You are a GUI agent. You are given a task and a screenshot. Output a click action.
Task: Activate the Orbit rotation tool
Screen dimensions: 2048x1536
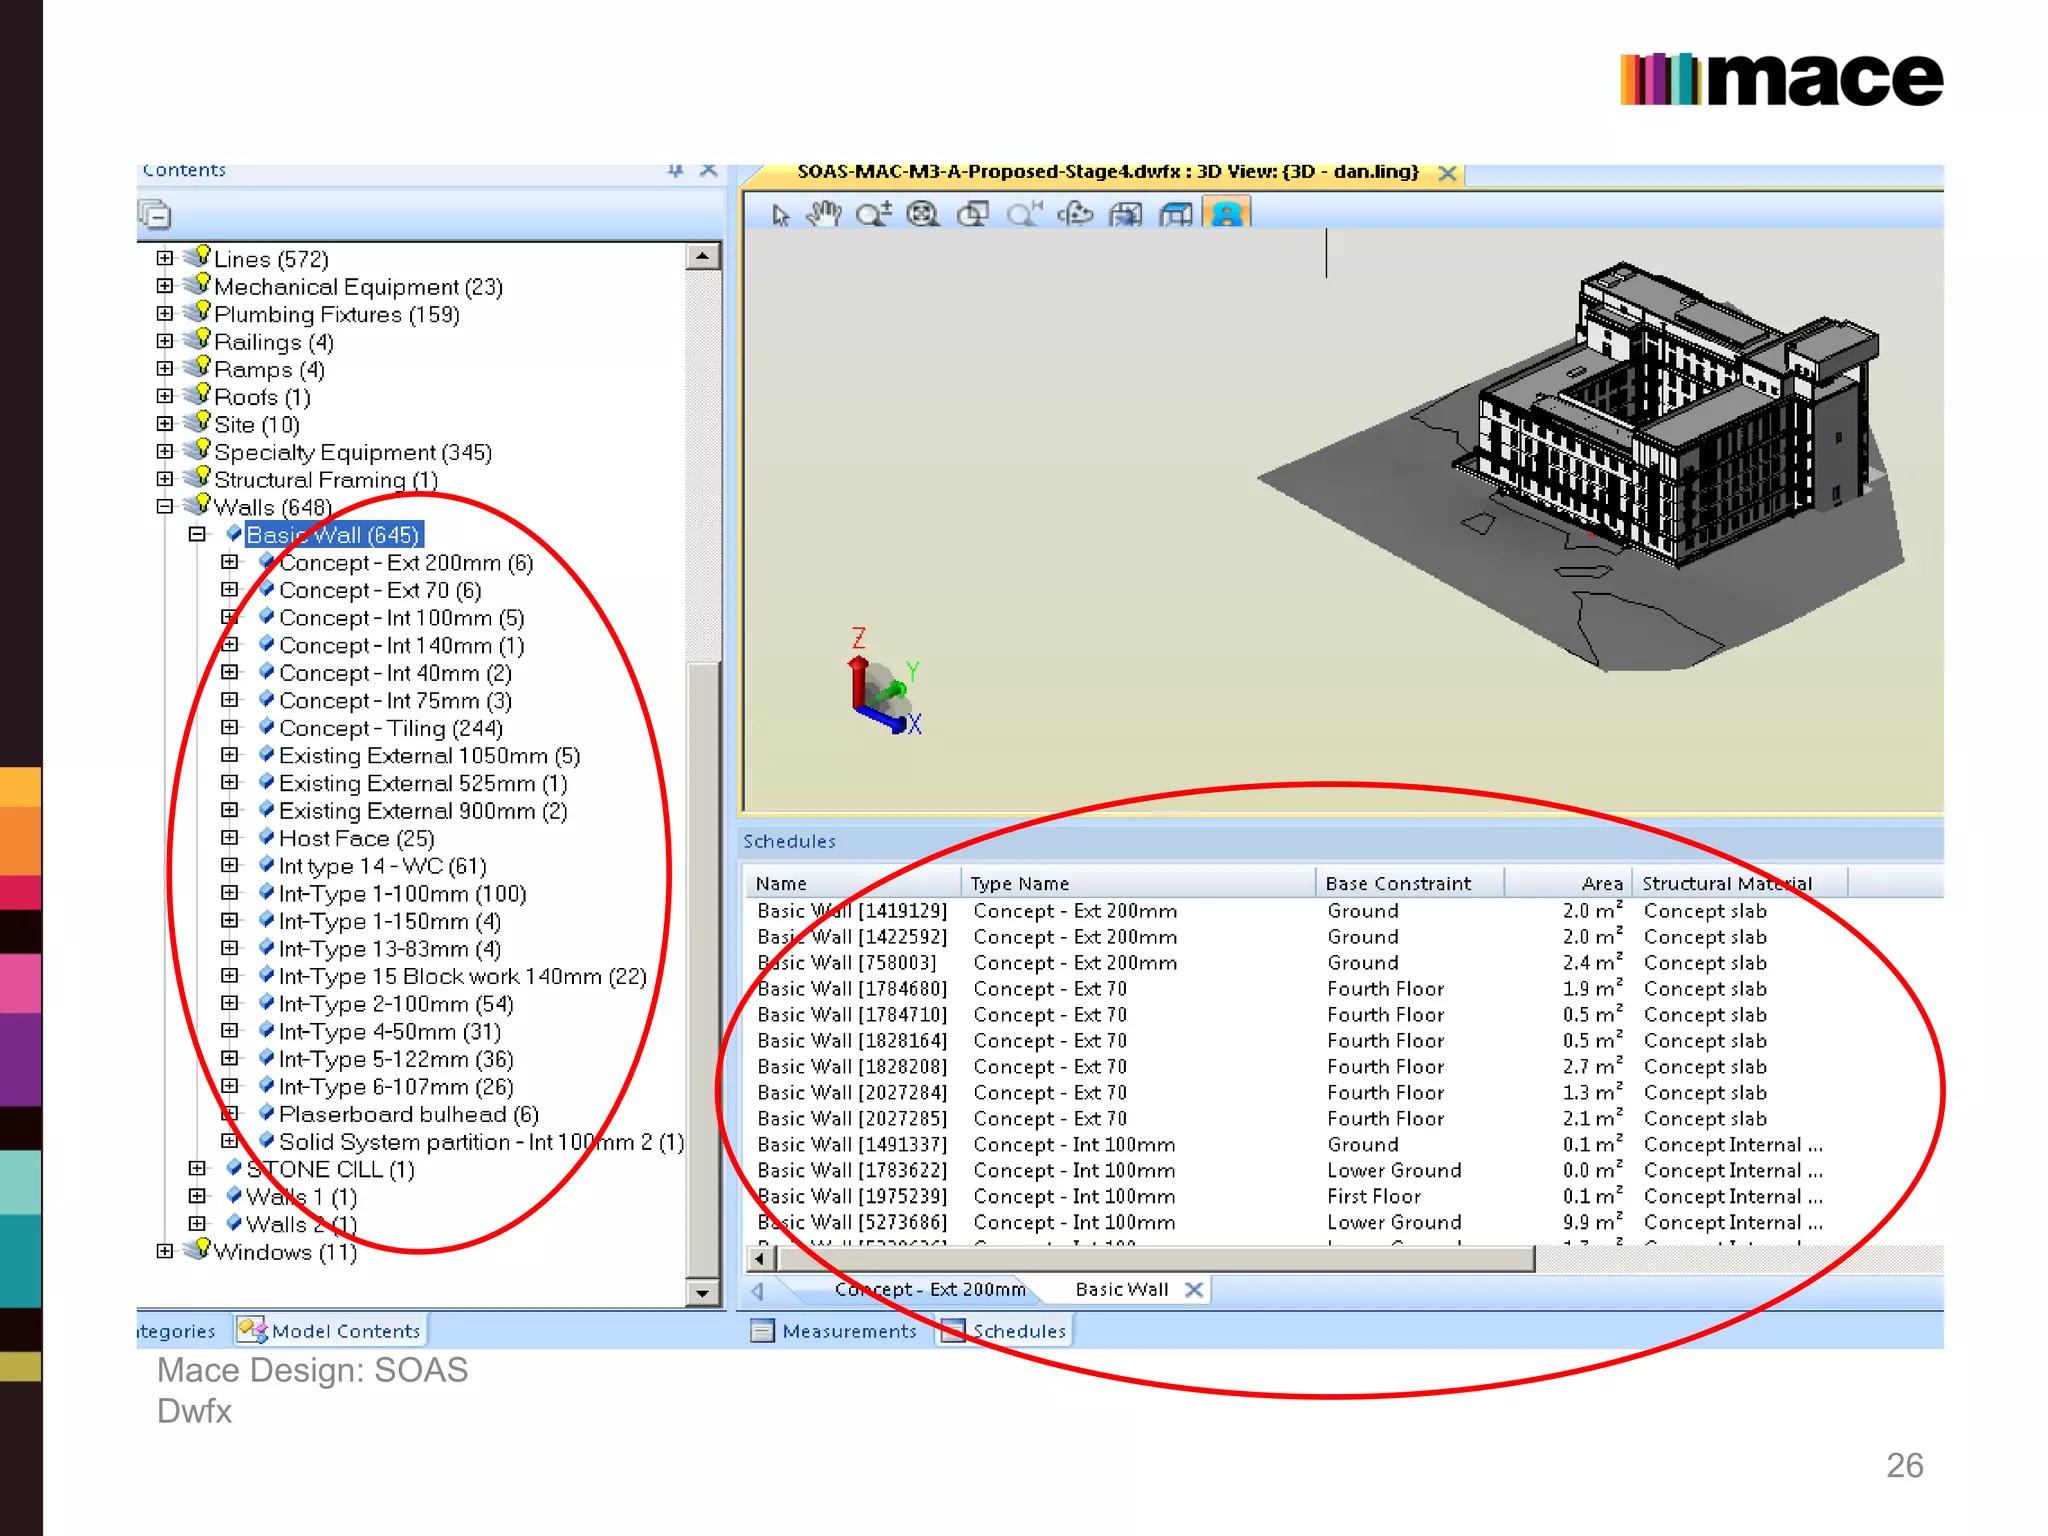point(1075,214)
